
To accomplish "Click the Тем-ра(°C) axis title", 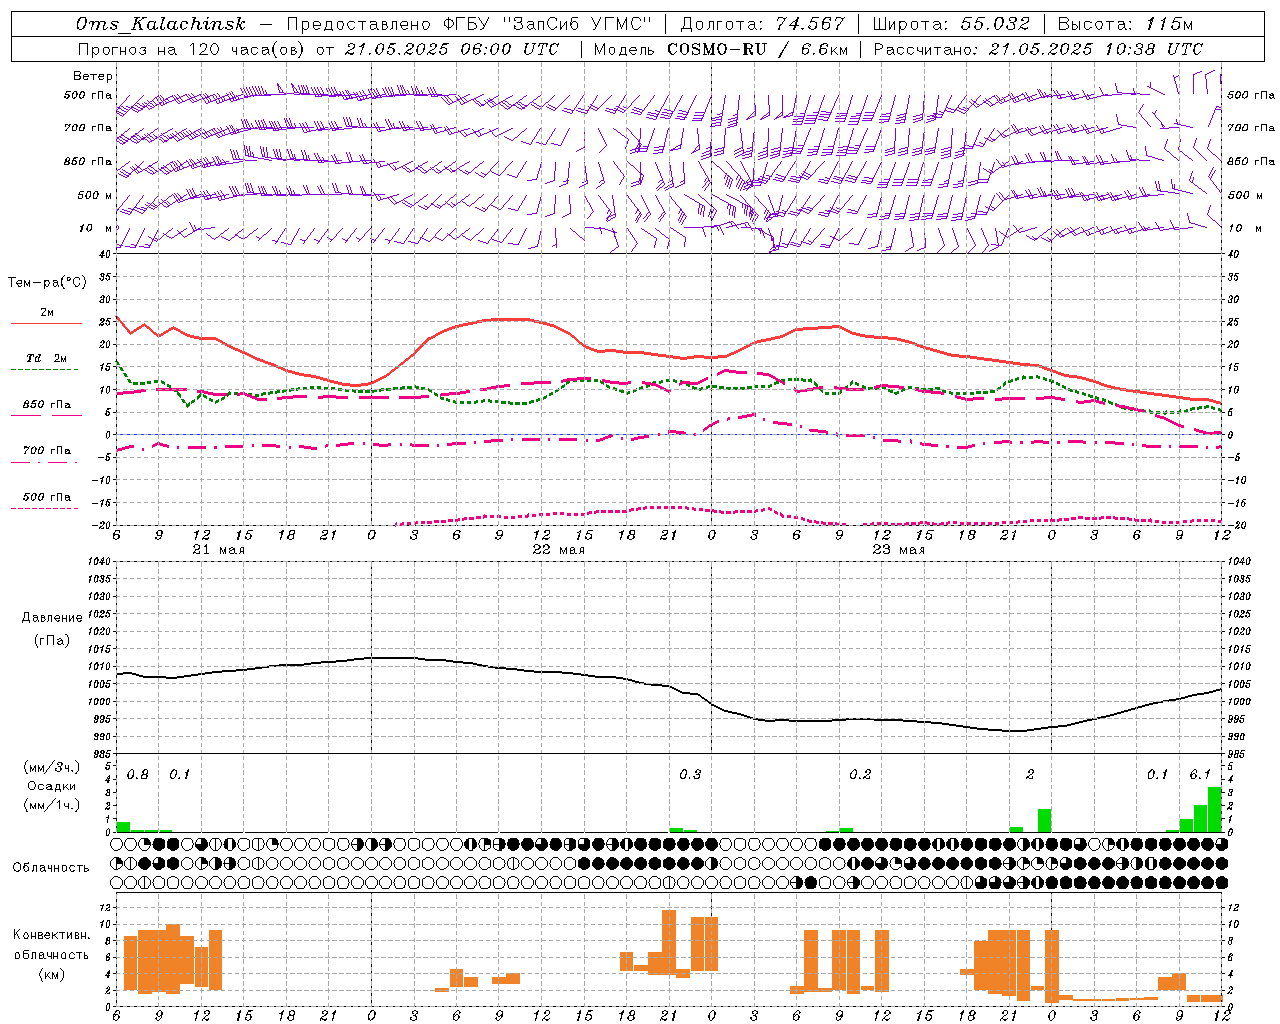I will (x=47, y=283).
